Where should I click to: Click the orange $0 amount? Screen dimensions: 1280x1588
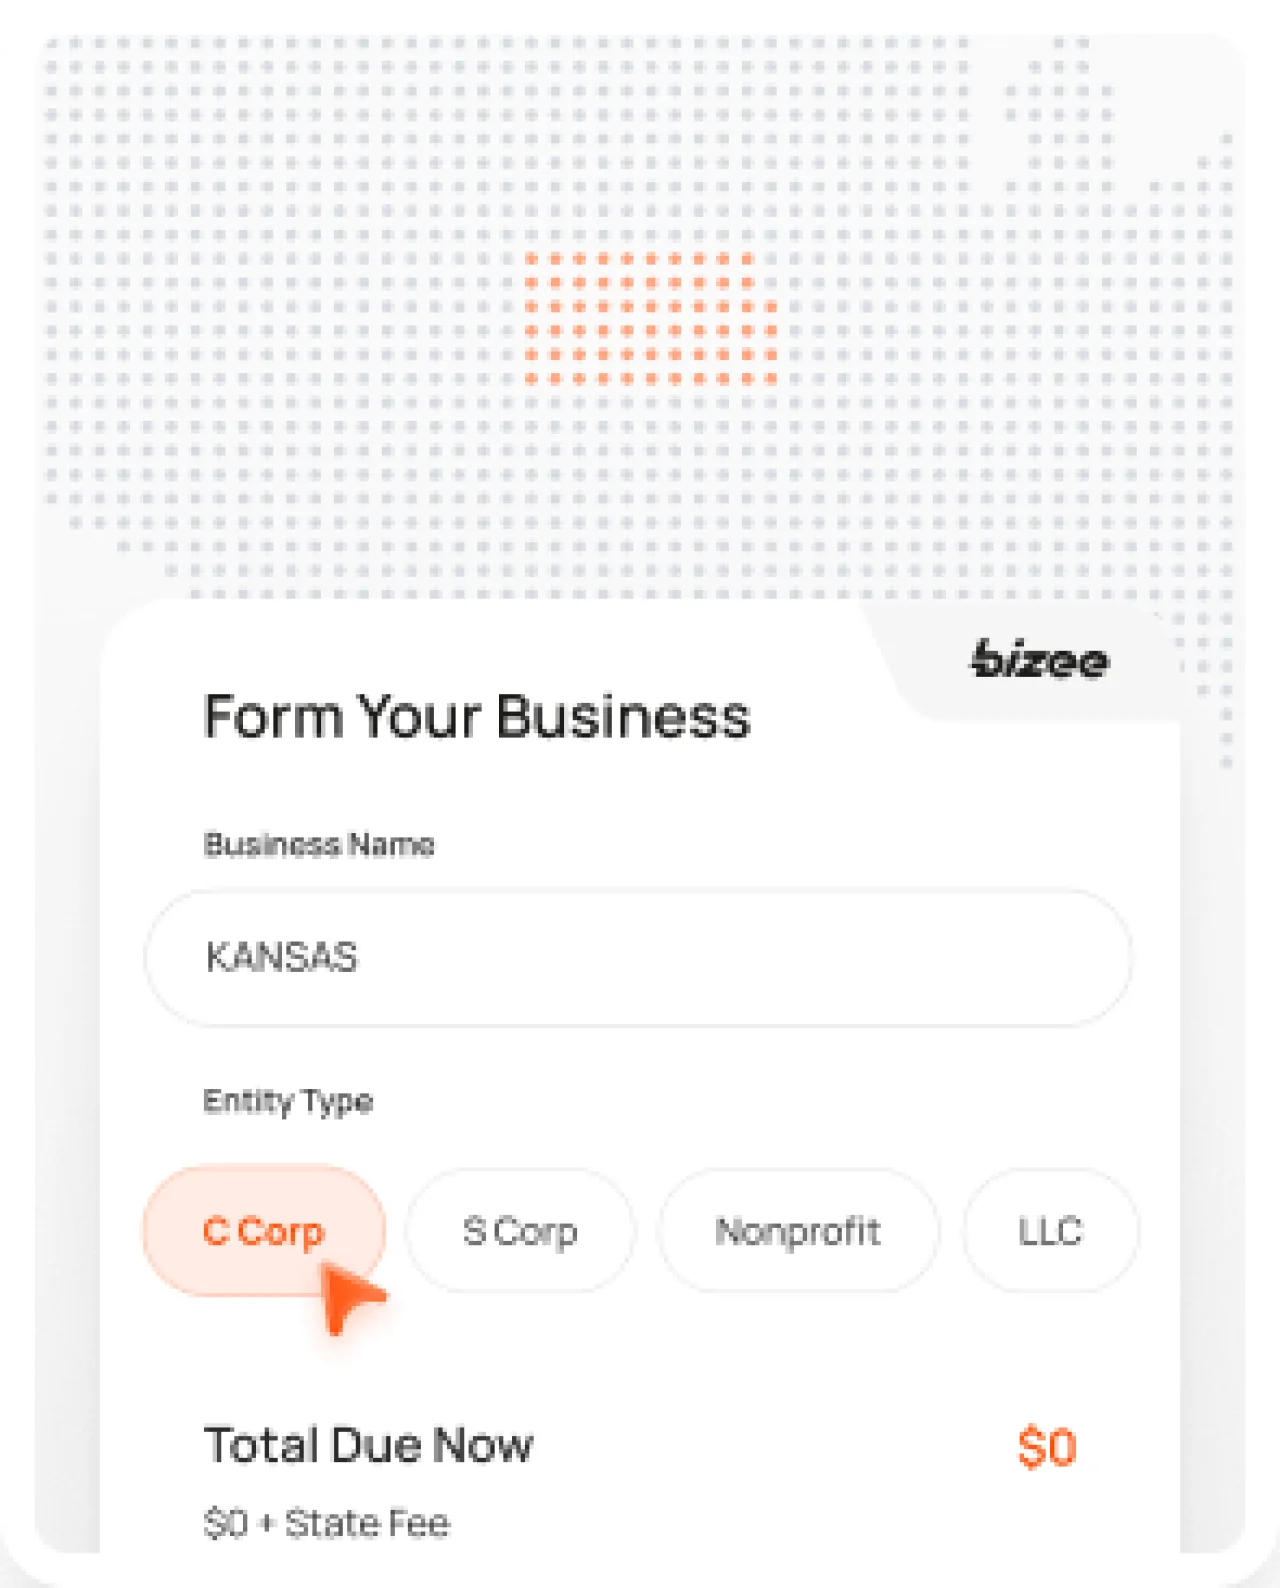(x=1048, y=1444)
